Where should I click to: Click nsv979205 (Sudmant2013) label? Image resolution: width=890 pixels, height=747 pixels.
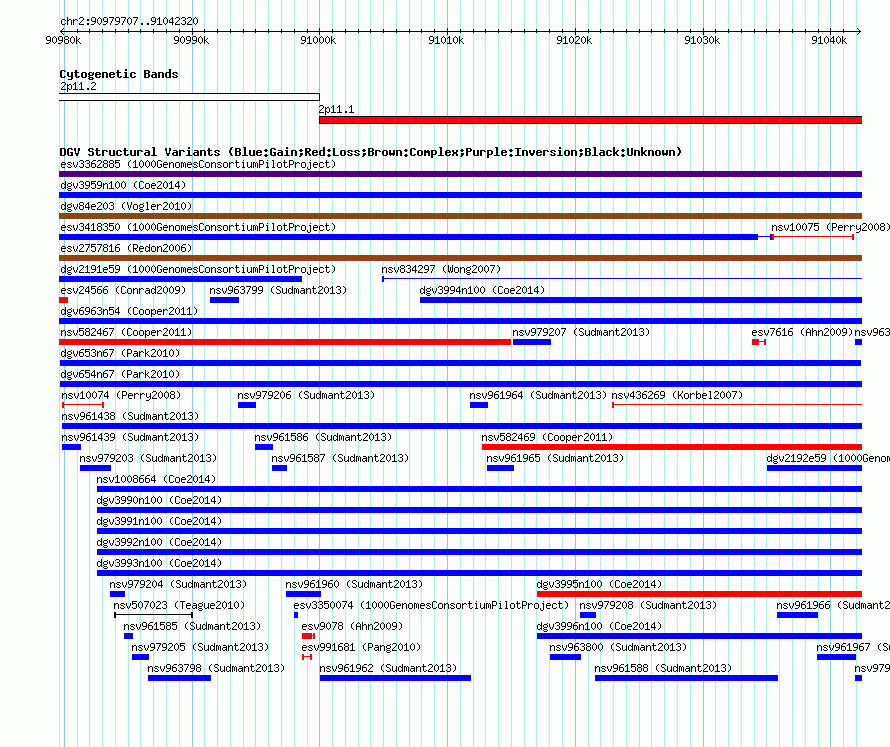(x=200, y=647)
